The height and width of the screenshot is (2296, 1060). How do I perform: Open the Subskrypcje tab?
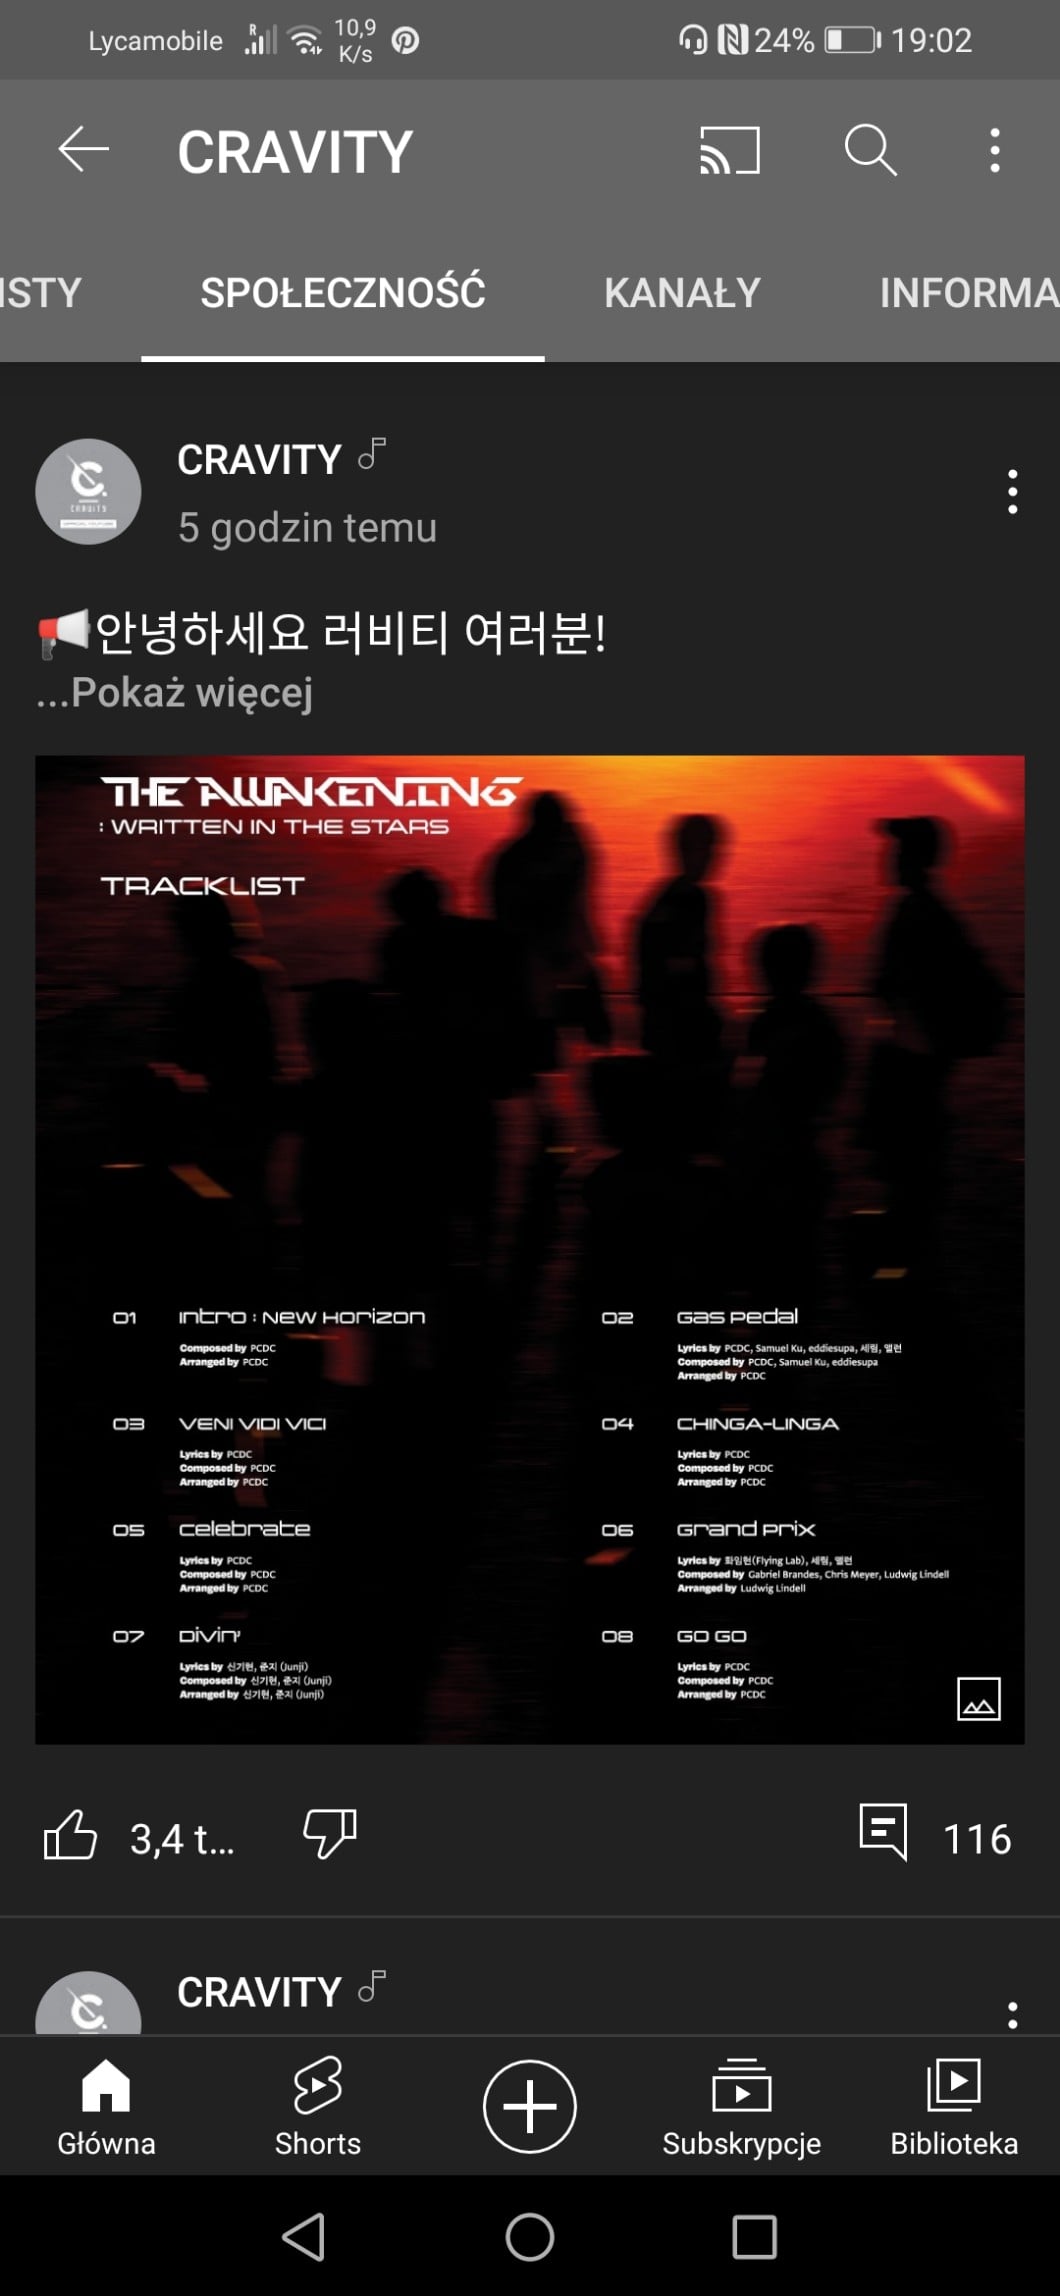[741, 2106]
